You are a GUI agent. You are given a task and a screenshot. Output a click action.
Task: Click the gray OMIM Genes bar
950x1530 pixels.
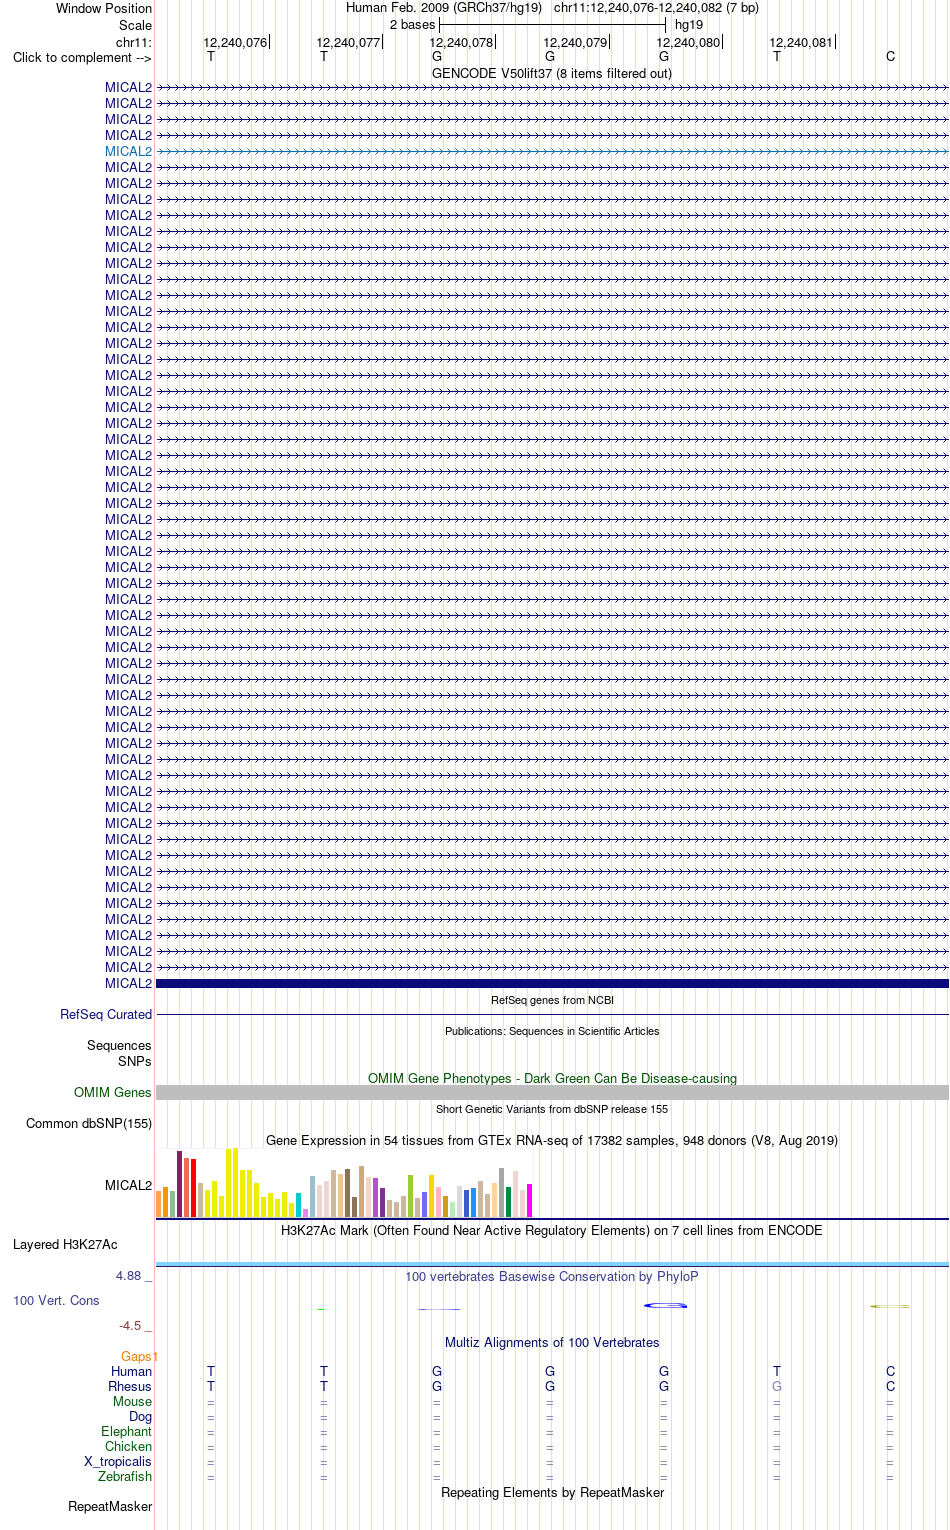coord(552,1093)
